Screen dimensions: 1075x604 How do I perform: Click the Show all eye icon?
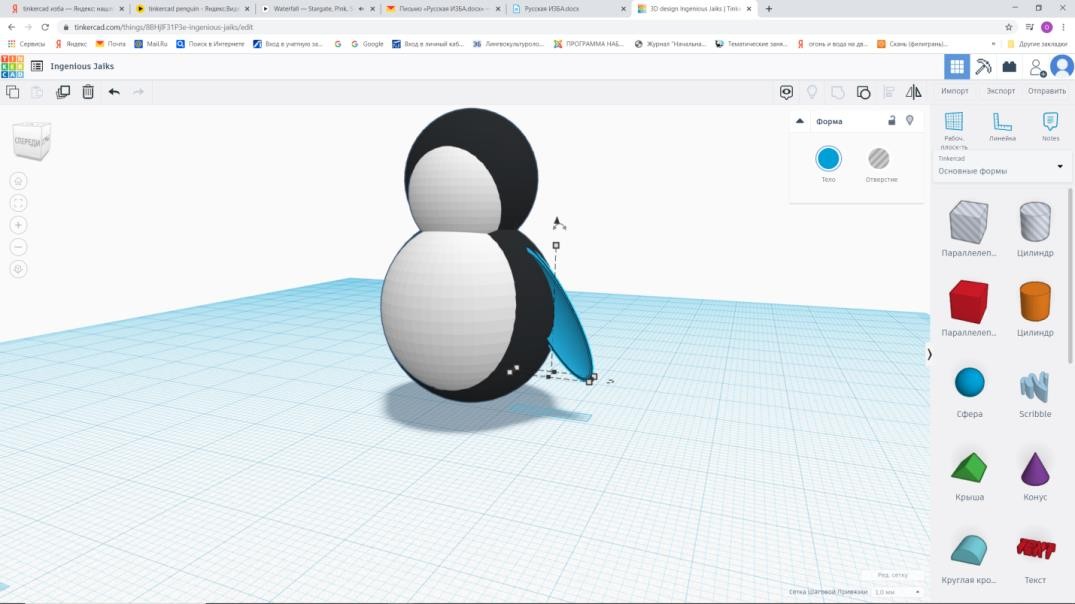[x=786, y=92]
